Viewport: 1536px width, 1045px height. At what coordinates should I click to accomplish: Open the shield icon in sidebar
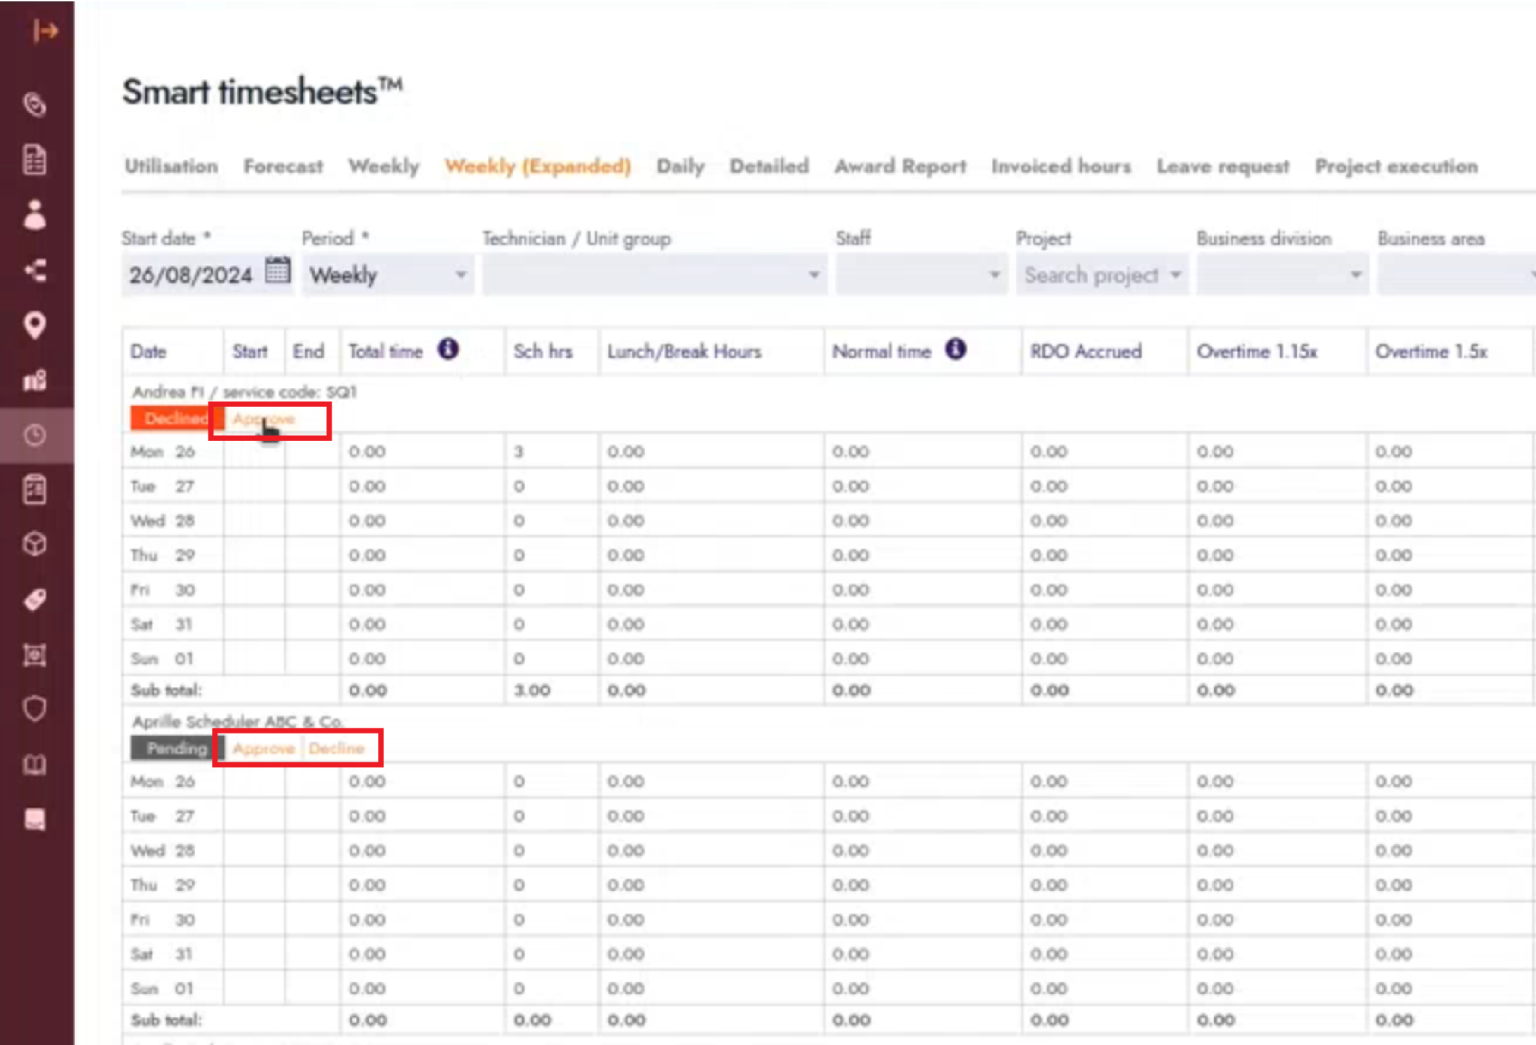(35, 709)
